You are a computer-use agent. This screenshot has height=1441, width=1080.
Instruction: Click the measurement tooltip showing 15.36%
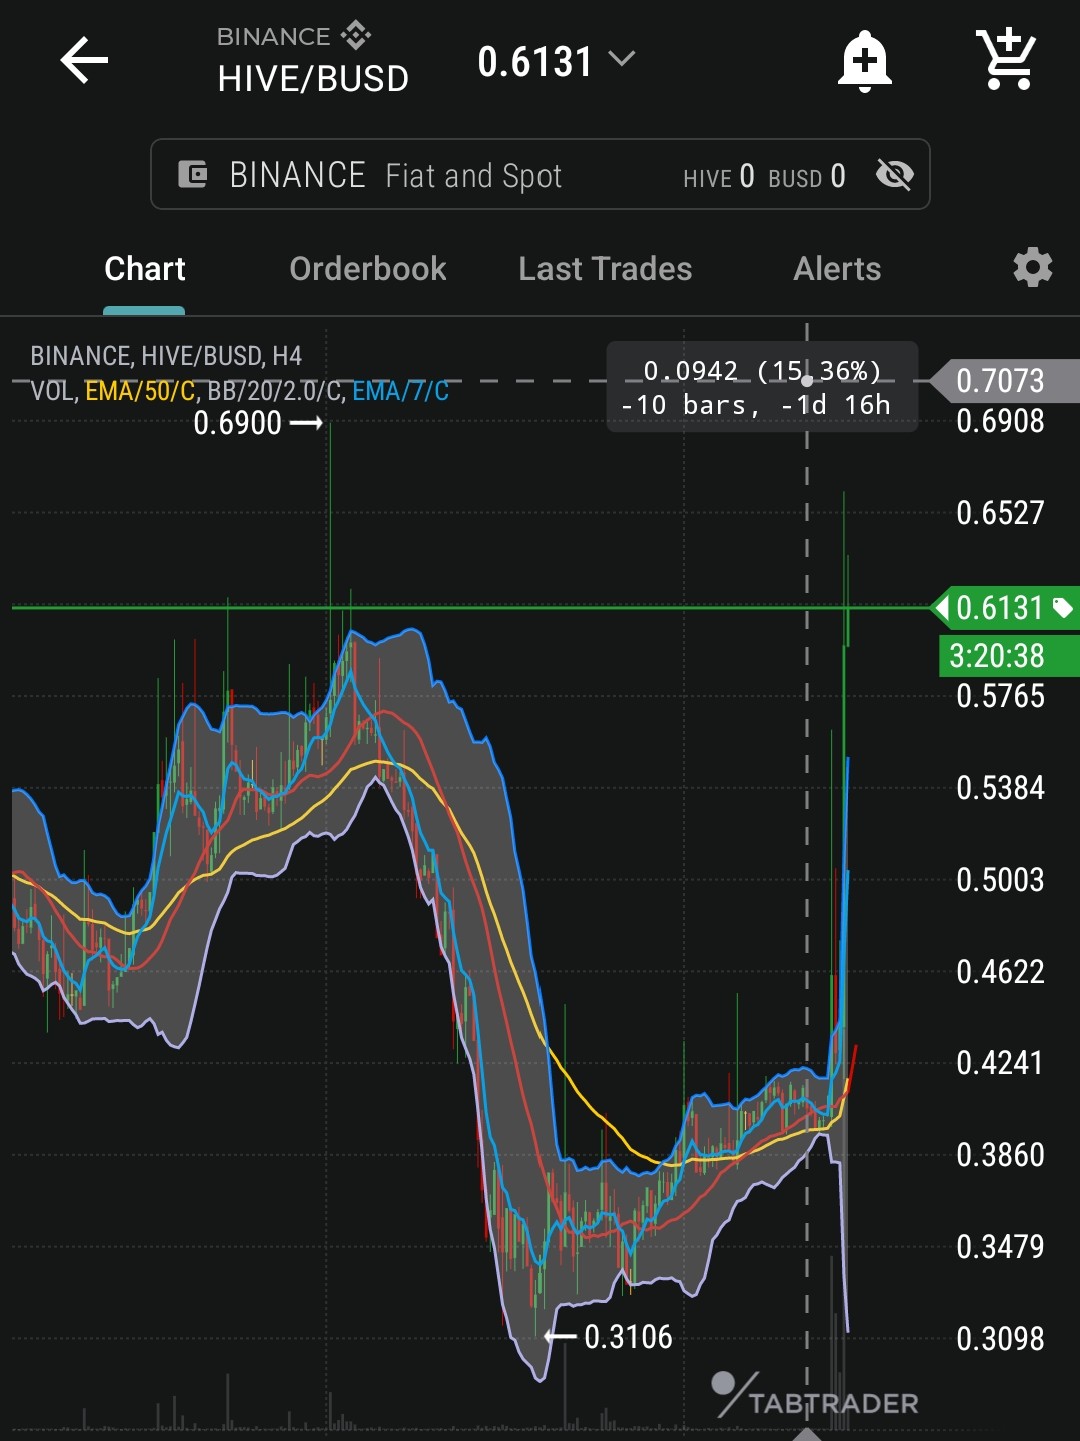point(762,387)
